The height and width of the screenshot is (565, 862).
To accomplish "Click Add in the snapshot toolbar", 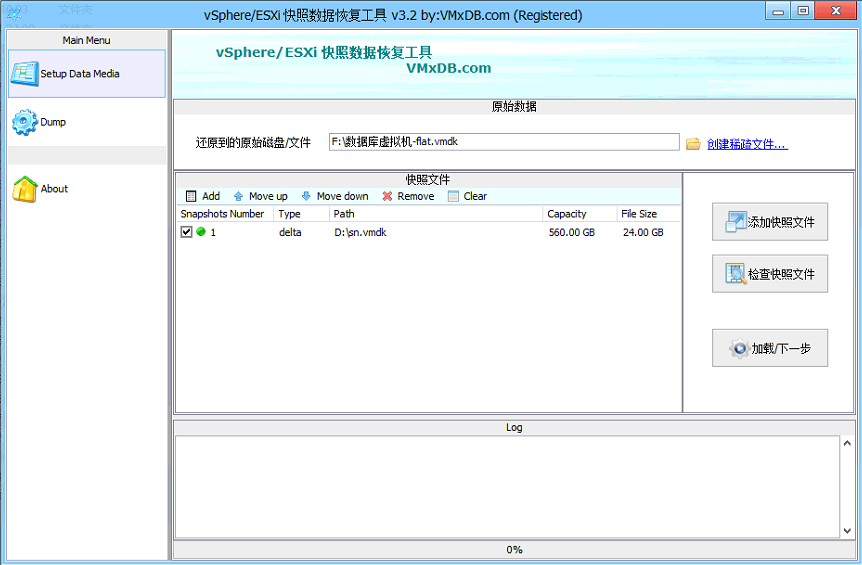I will (211, 196).
